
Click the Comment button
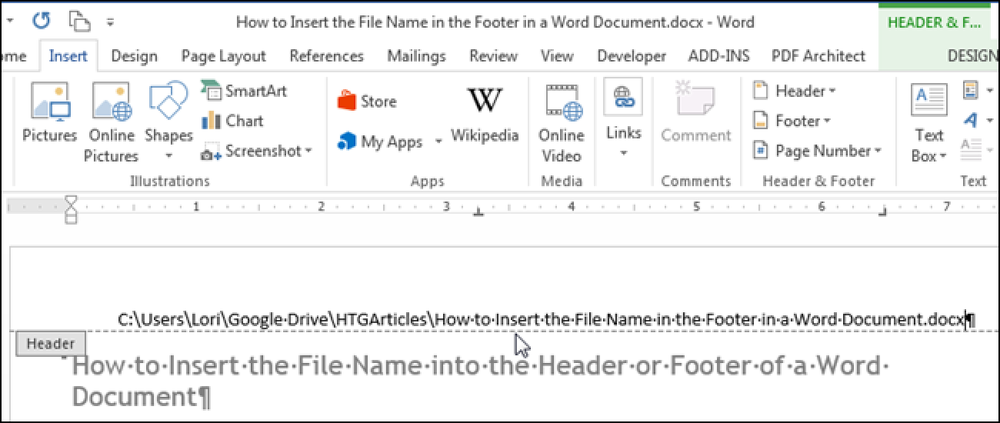point(696,114)
